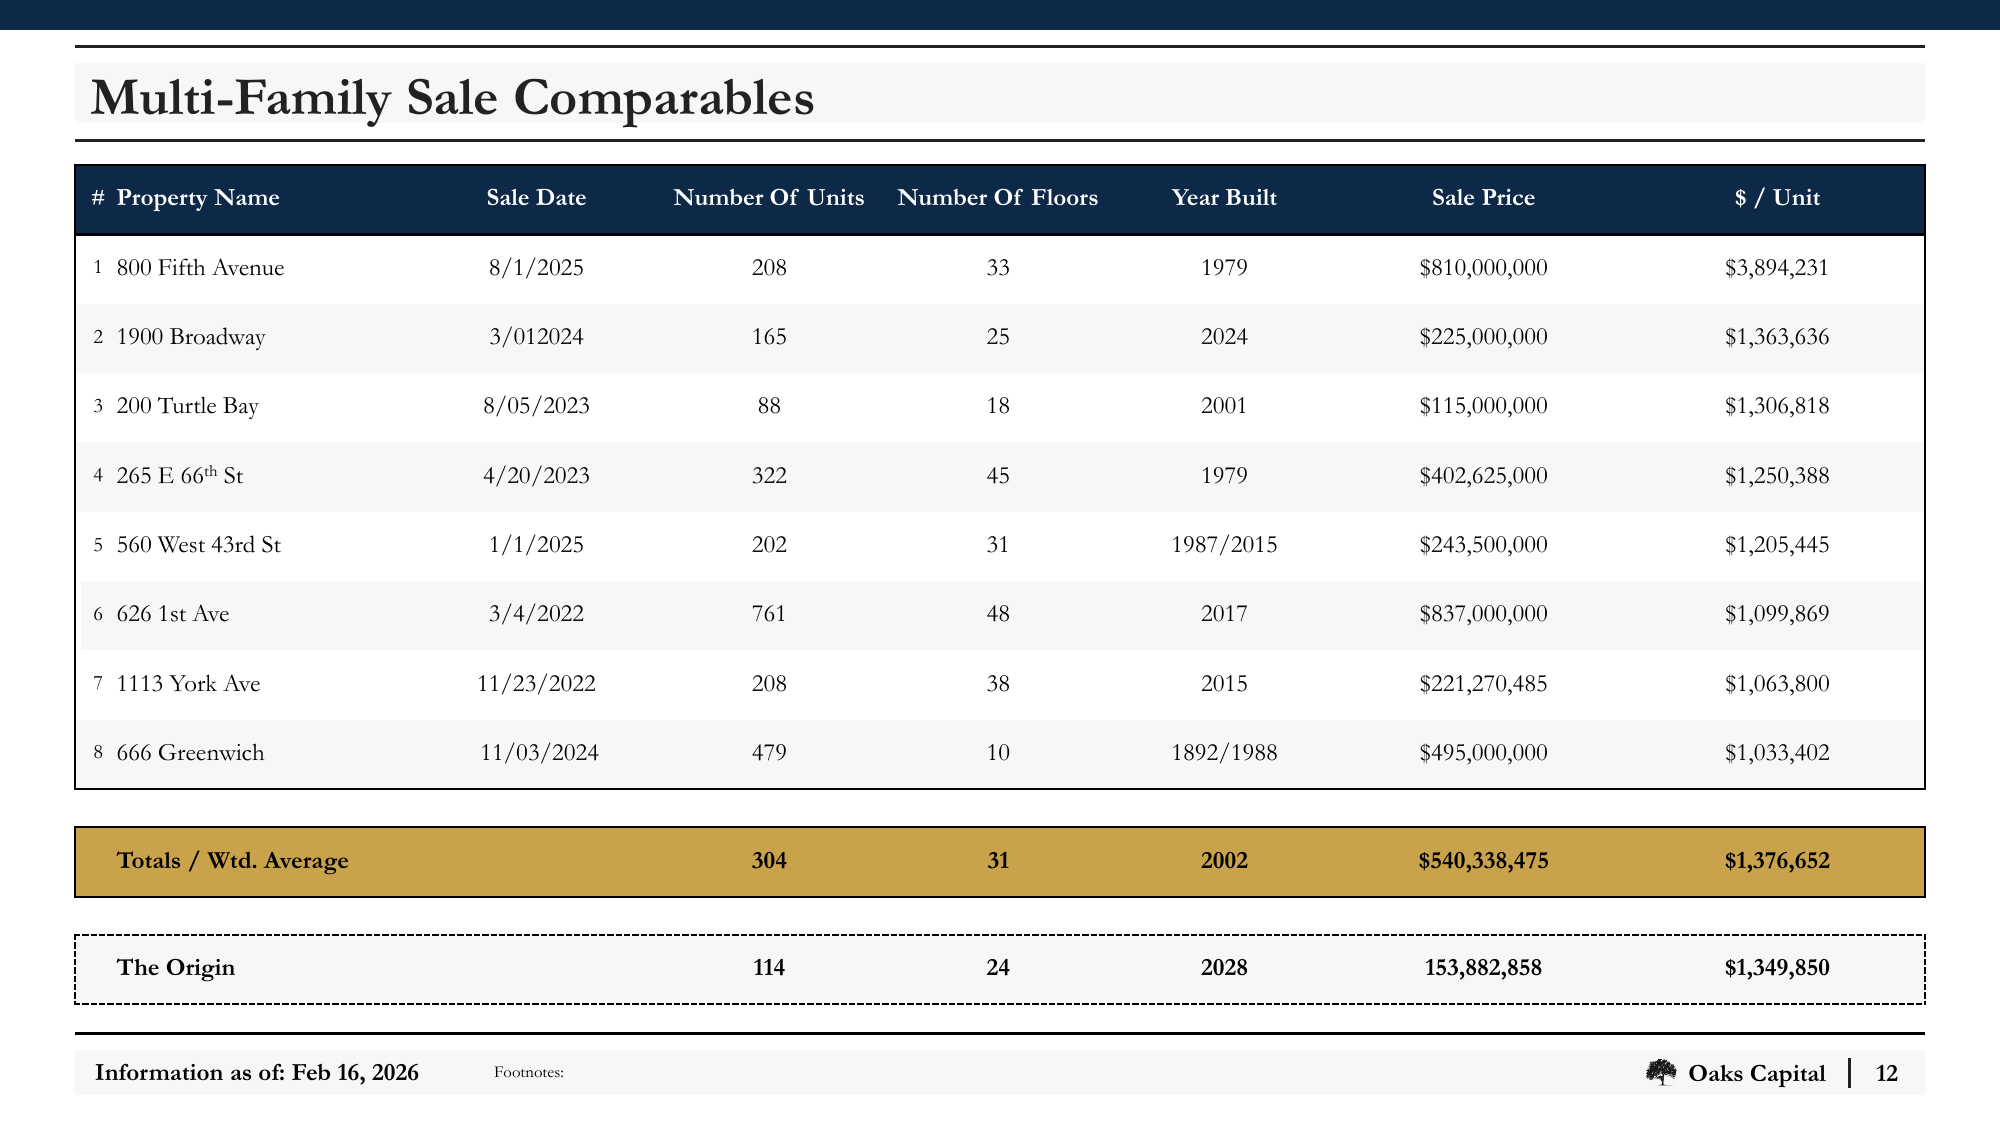Viewport: 2000px width, 1125px height.
Task: Click sale date 11/03/2024
Action: click(539, 753)
